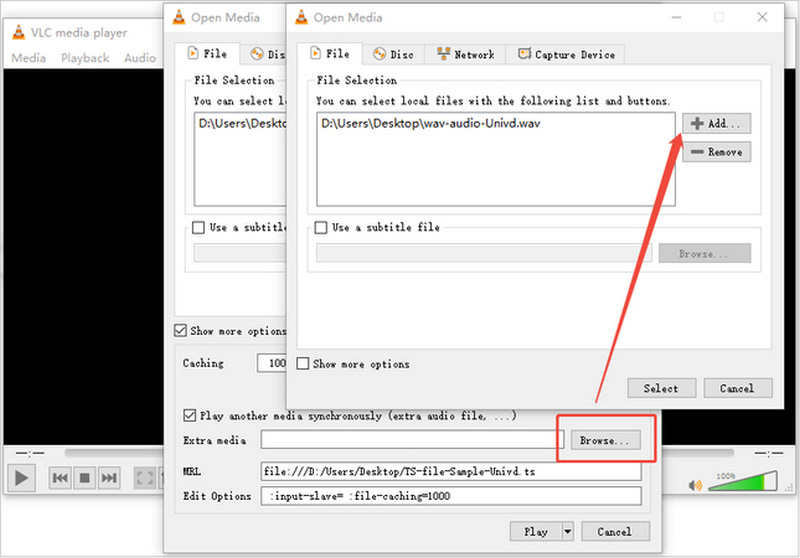Click the Caching value field
800x558 pixels.
271,363
